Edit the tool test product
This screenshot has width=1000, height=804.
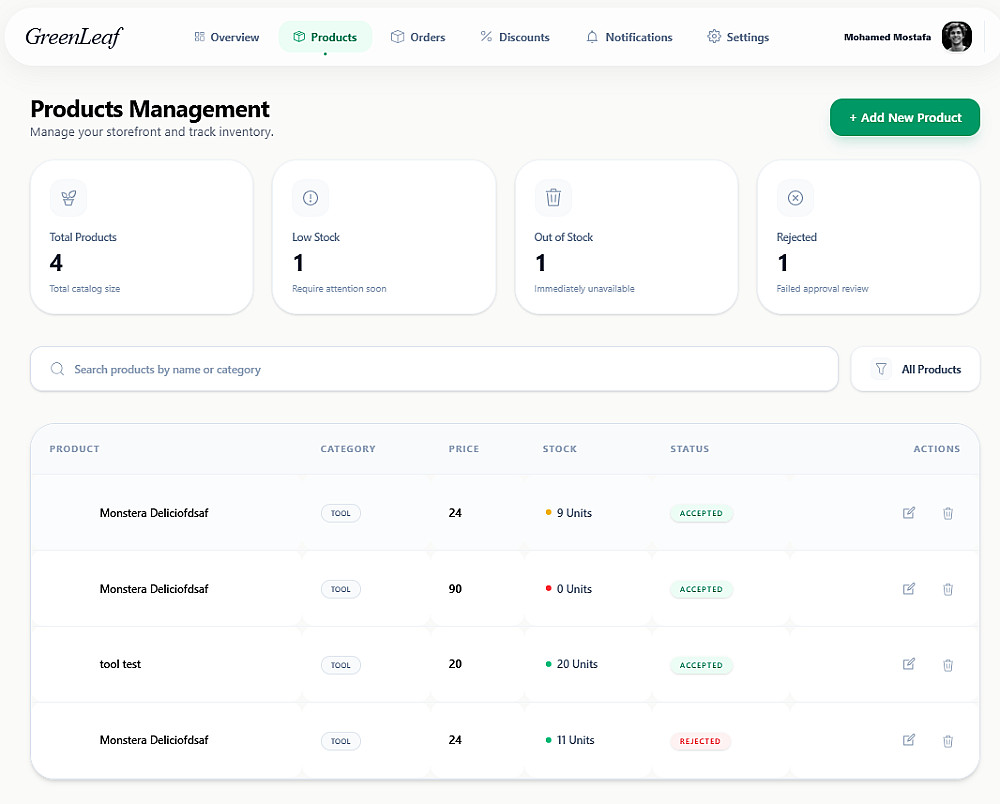[x=909, y=664]
